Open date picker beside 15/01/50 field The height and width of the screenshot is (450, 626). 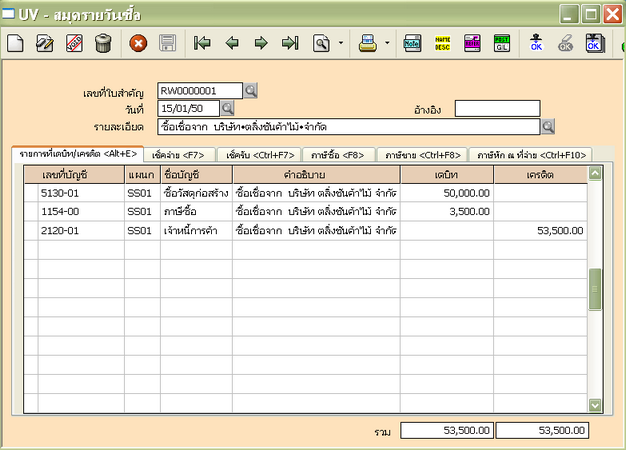click(x=227, y=108)
